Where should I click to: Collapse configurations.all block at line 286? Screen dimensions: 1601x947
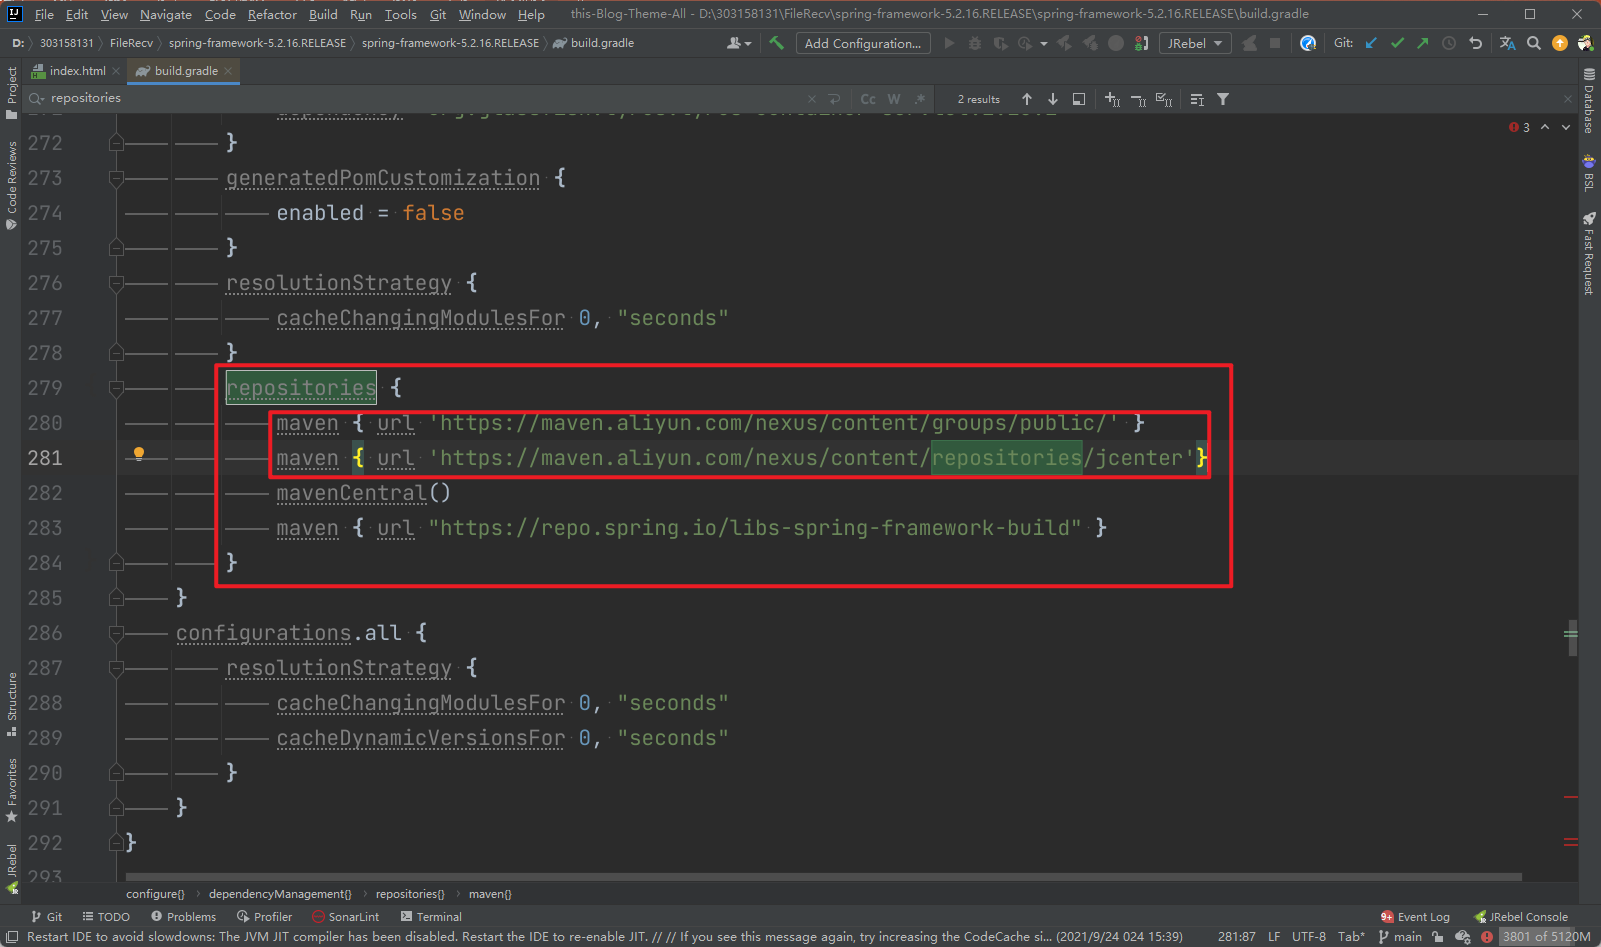tap(116, 633)
